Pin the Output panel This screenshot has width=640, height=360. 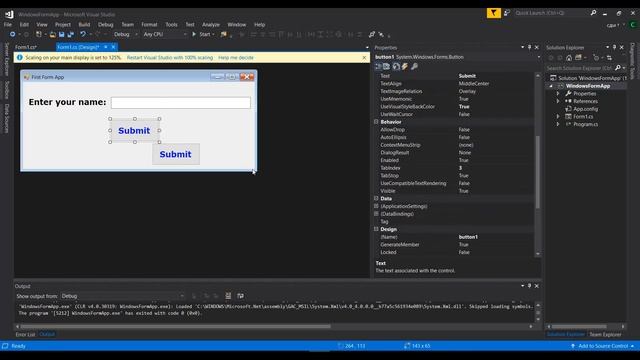pyautogui.click(x=529, y=286)
